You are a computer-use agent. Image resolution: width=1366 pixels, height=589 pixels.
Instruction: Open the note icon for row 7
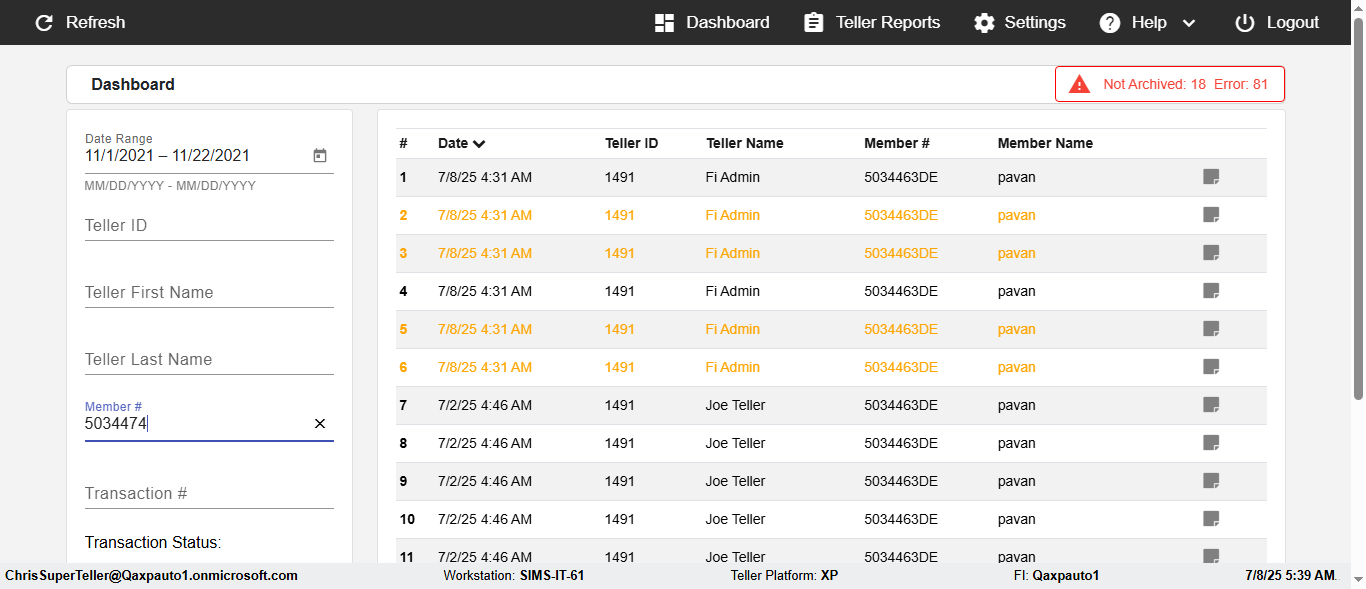point(1211,405)
